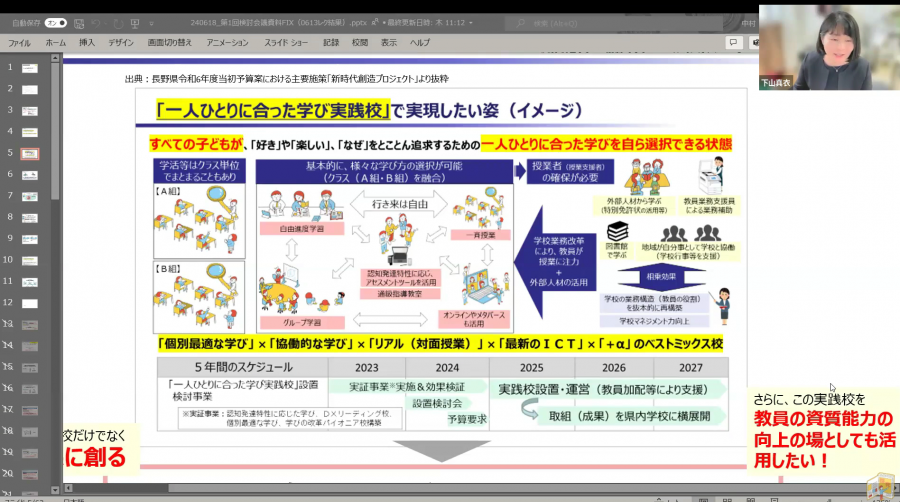Open the 記録 tab

coord(331,42)
